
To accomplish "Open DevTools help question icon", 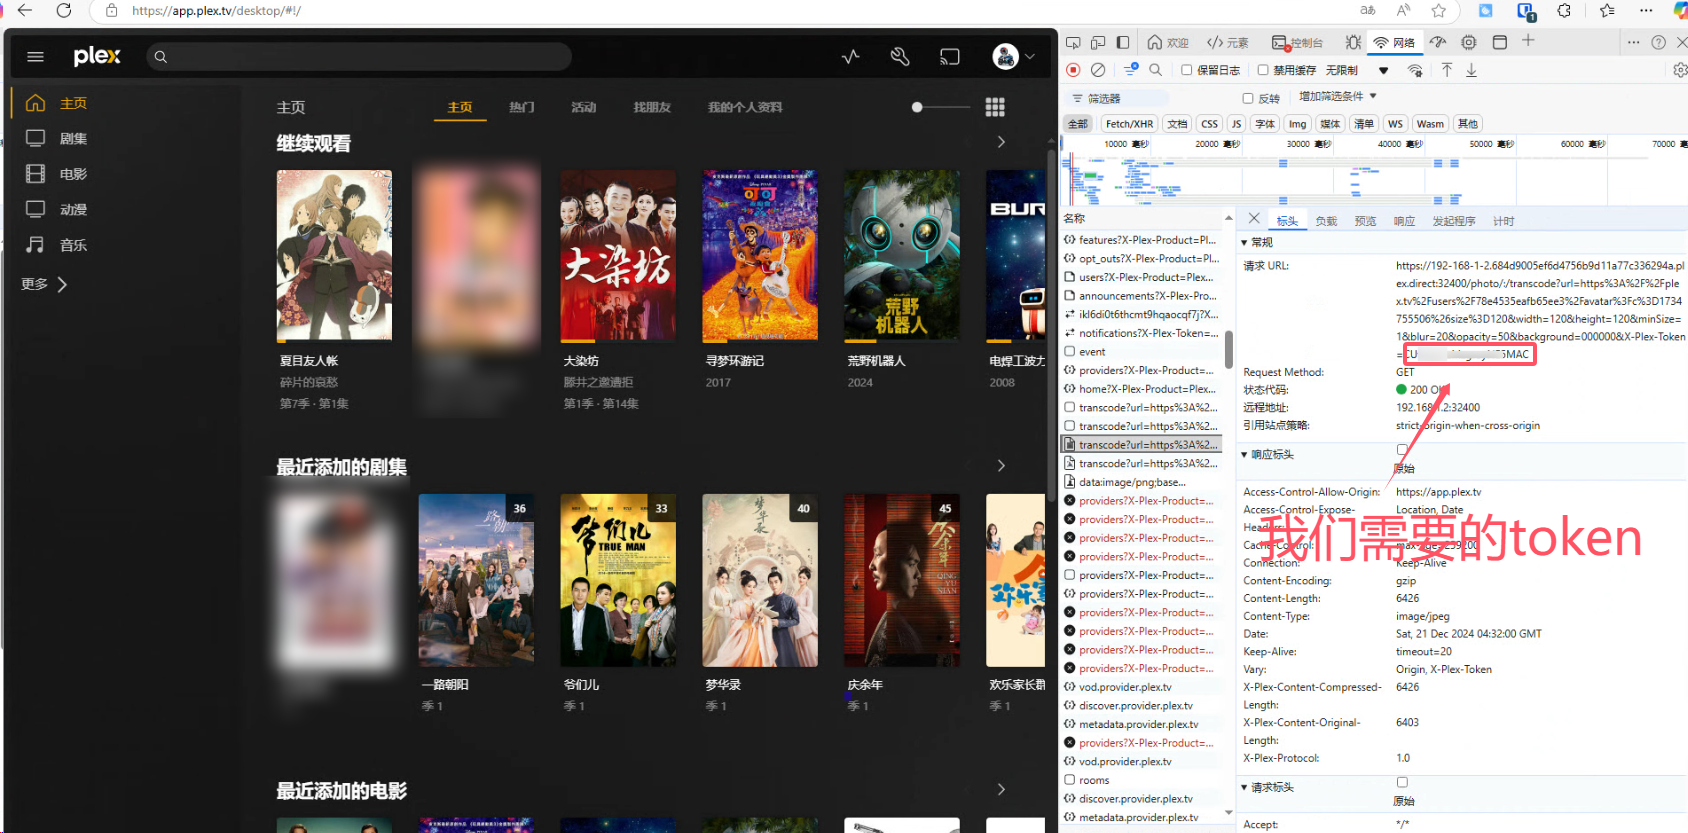I will (x=1659, y=42).
